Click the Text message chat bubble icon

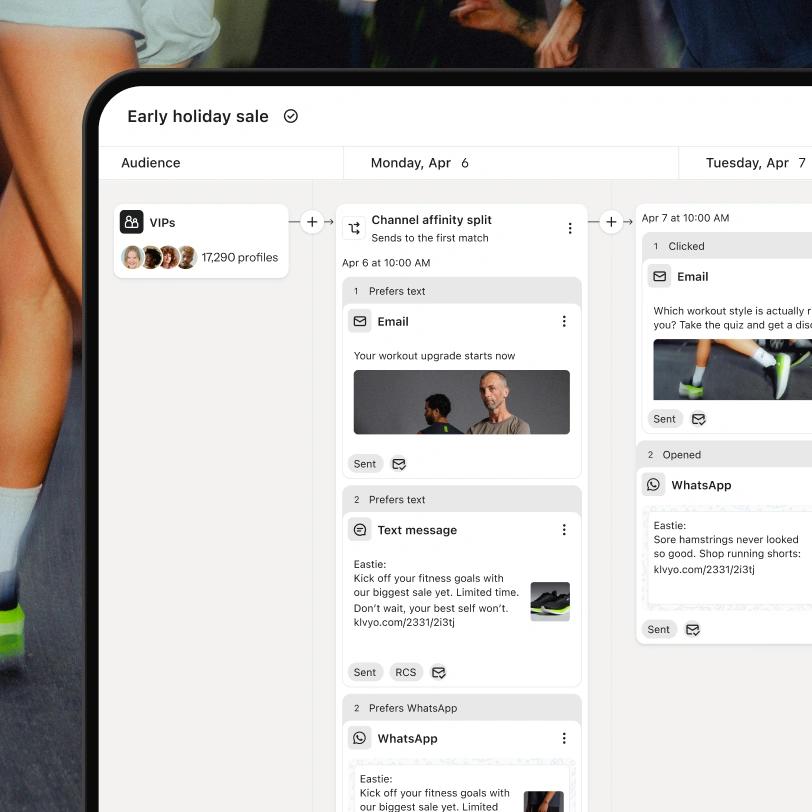coord(360,530)
